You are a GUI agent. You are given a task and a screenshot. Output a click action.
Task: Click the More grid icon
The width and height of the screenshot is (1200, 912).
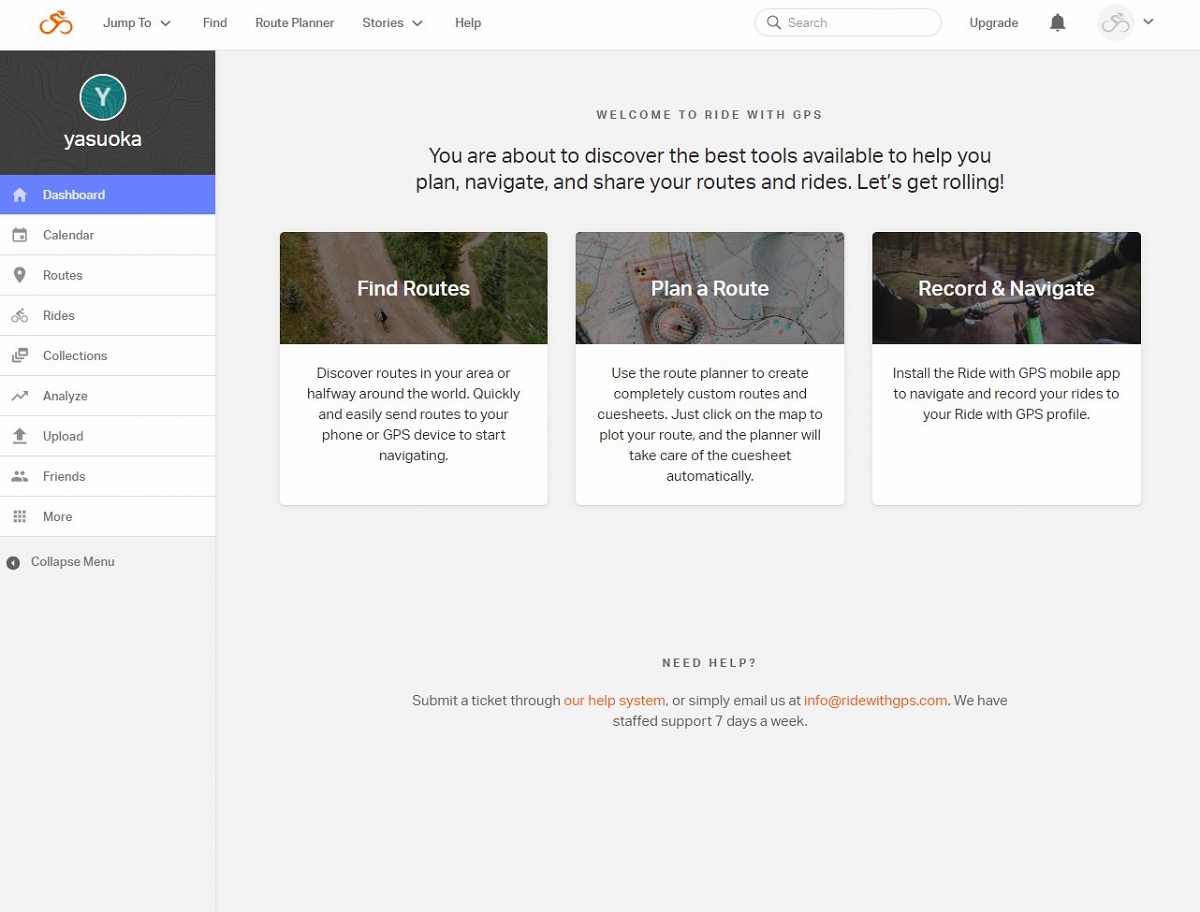pos(20,517)
